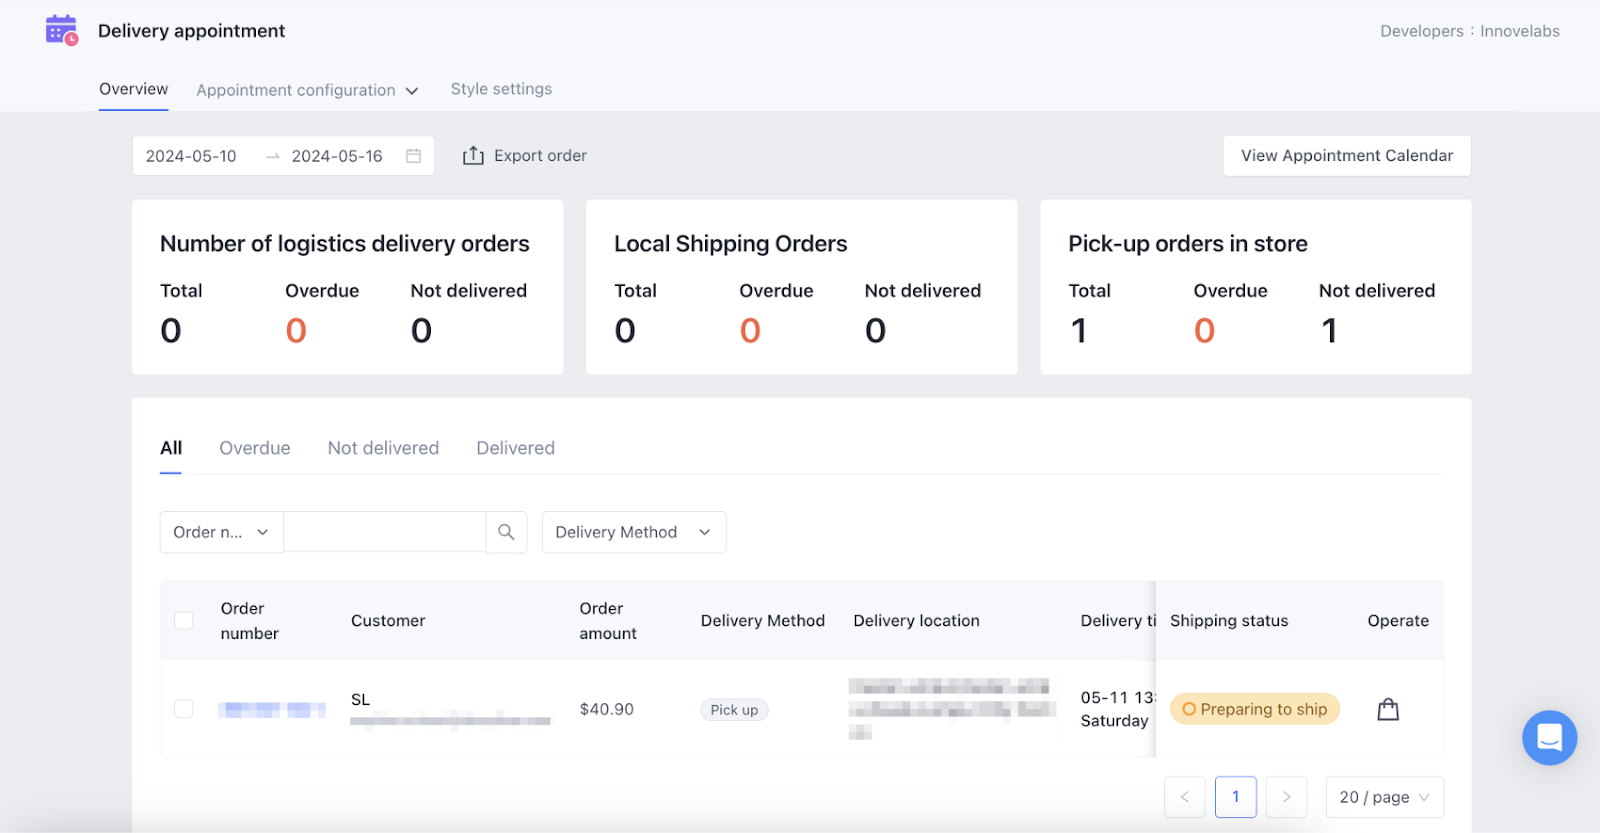Go to next page arrow
Screen dimensions: 1600x833
[x=1286, y=797]
